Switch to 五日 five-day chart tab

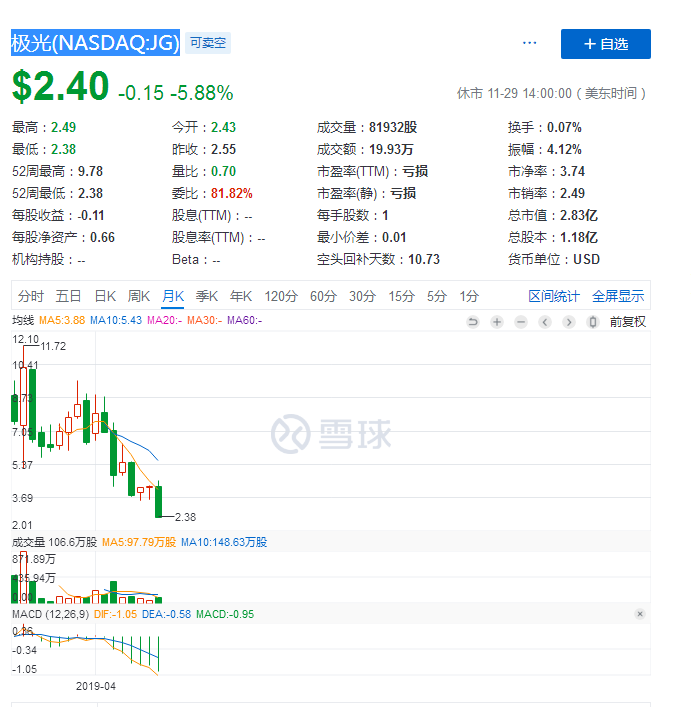click(x=68, y=296)
